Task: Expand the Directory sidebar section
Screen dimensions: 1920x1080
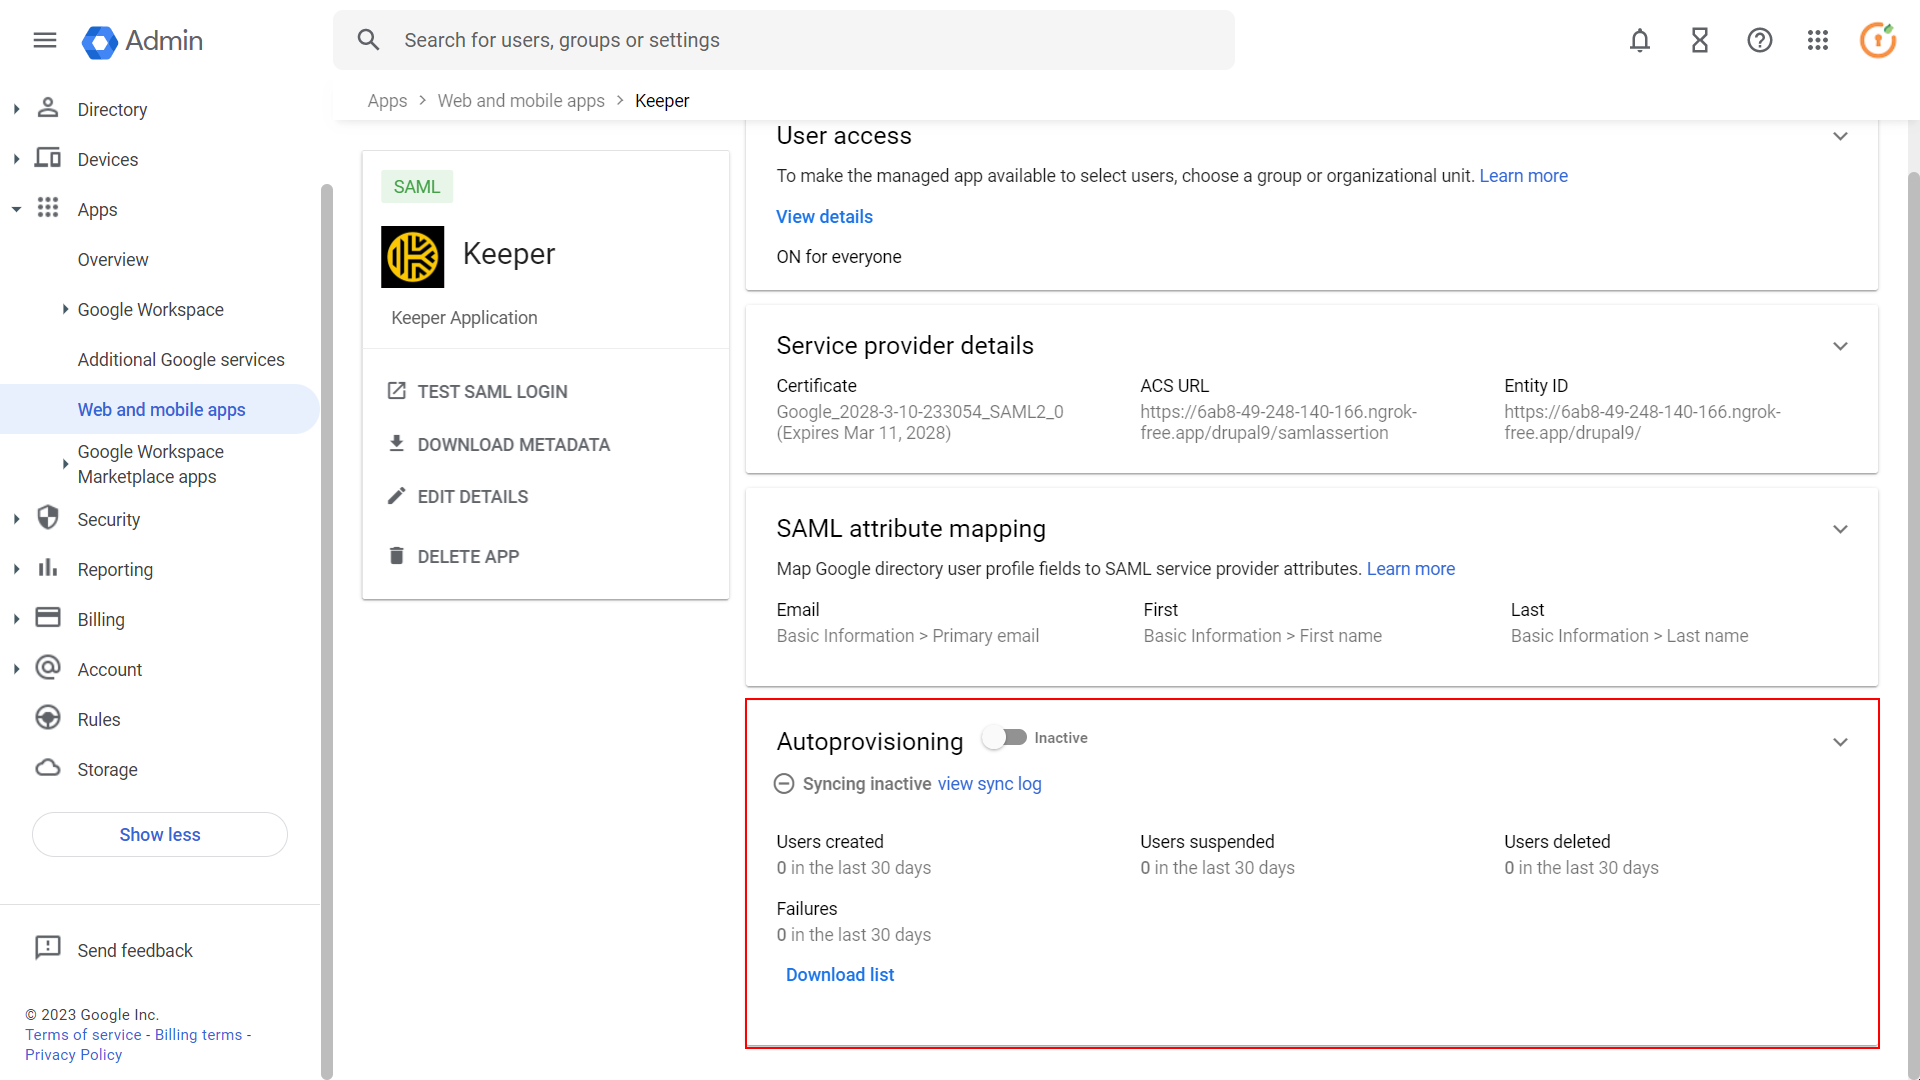Action: pos(16,109)
